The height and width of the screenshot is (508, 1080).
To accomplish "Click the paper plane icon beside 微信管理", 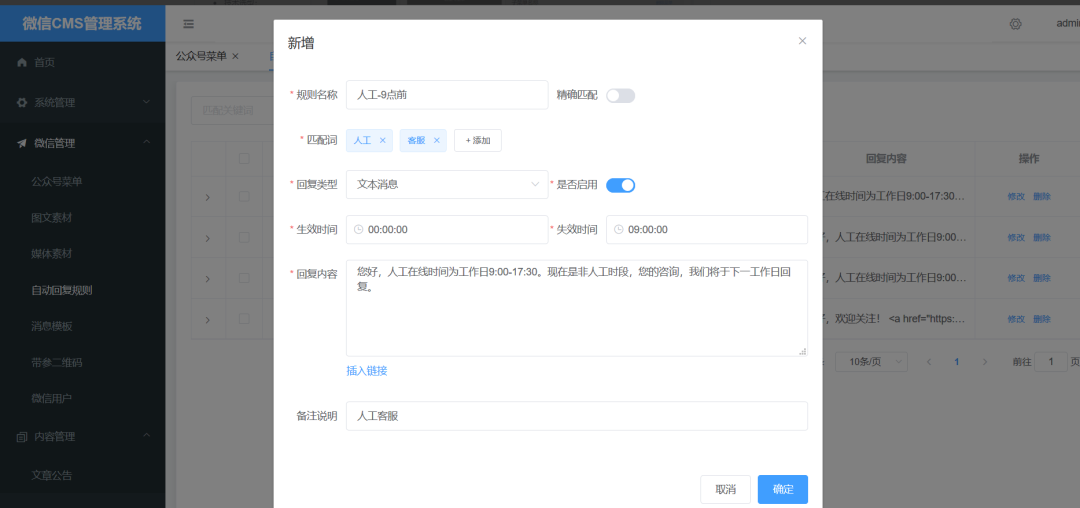I will pyautogui.click(x=22, y=143).
